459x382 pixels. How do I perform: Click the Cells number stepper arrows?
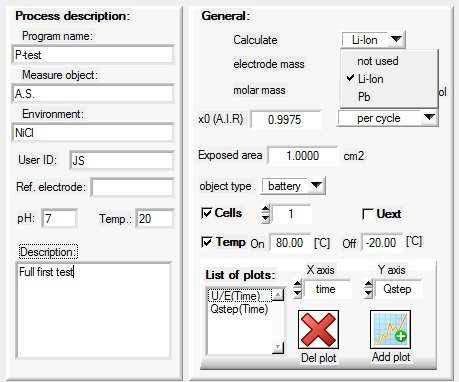tap(265, 214)
